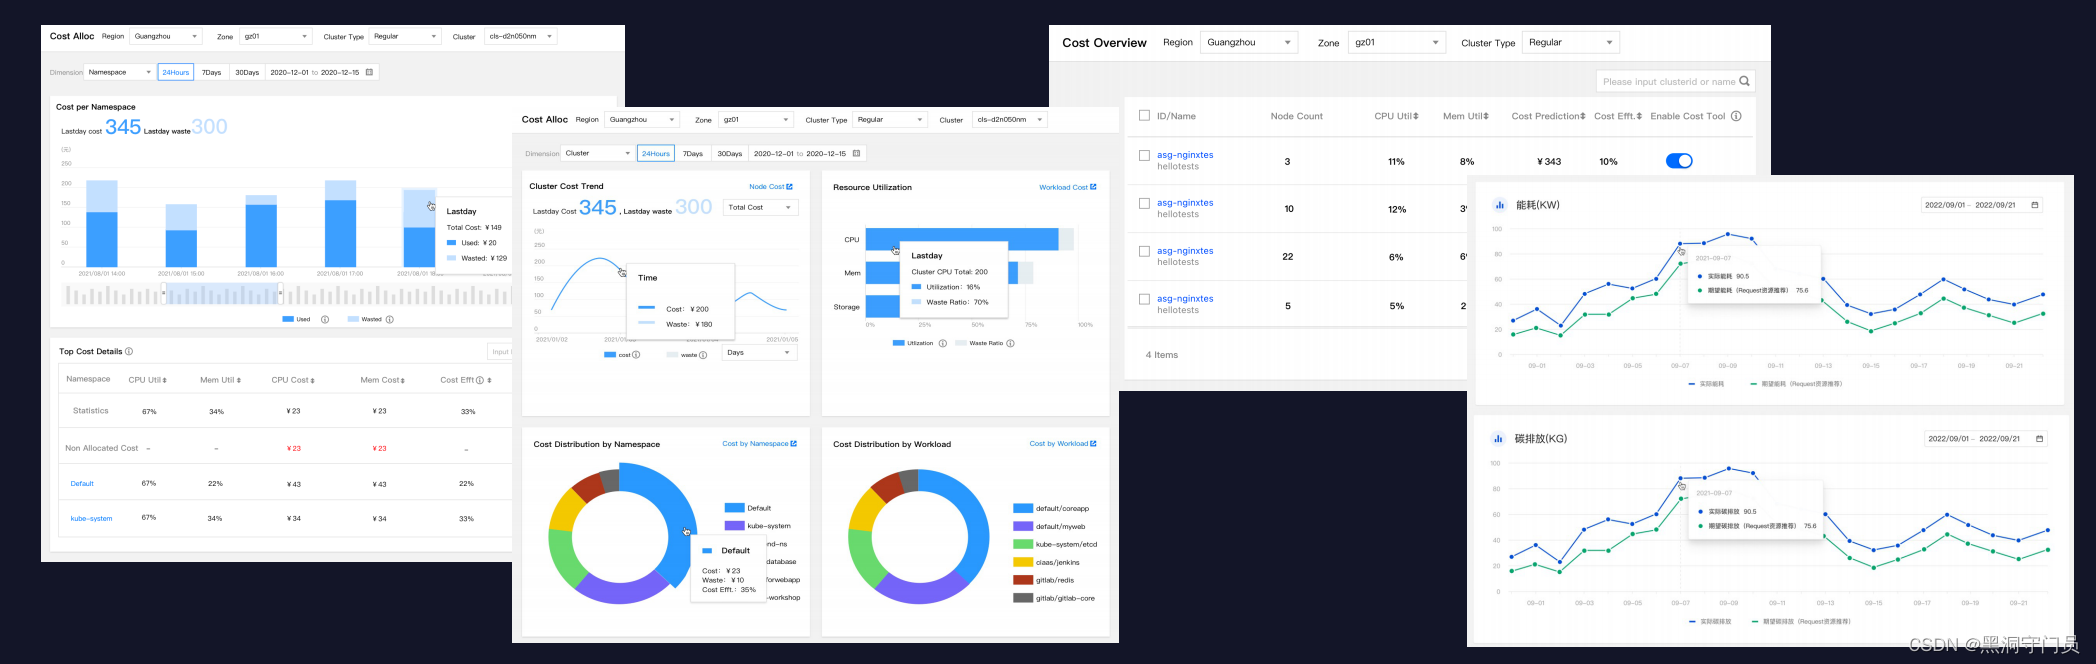This screenshot has width=2096, height=664.
Task: Select 7Days tab in Cluster dimension panel
Action: click(693, 153)
